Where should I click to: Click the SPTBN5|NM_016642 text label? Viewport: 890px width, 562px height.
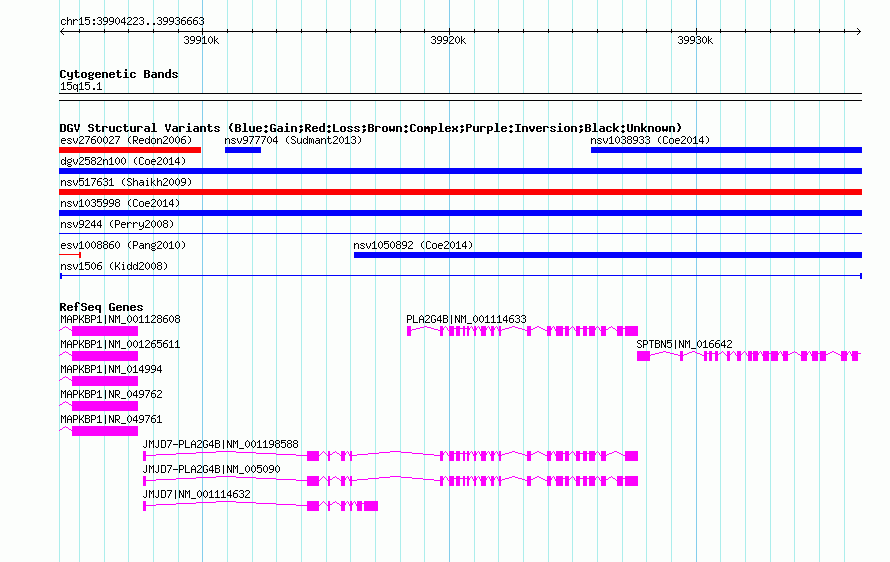pyautogui.click(x=685, y=345)
